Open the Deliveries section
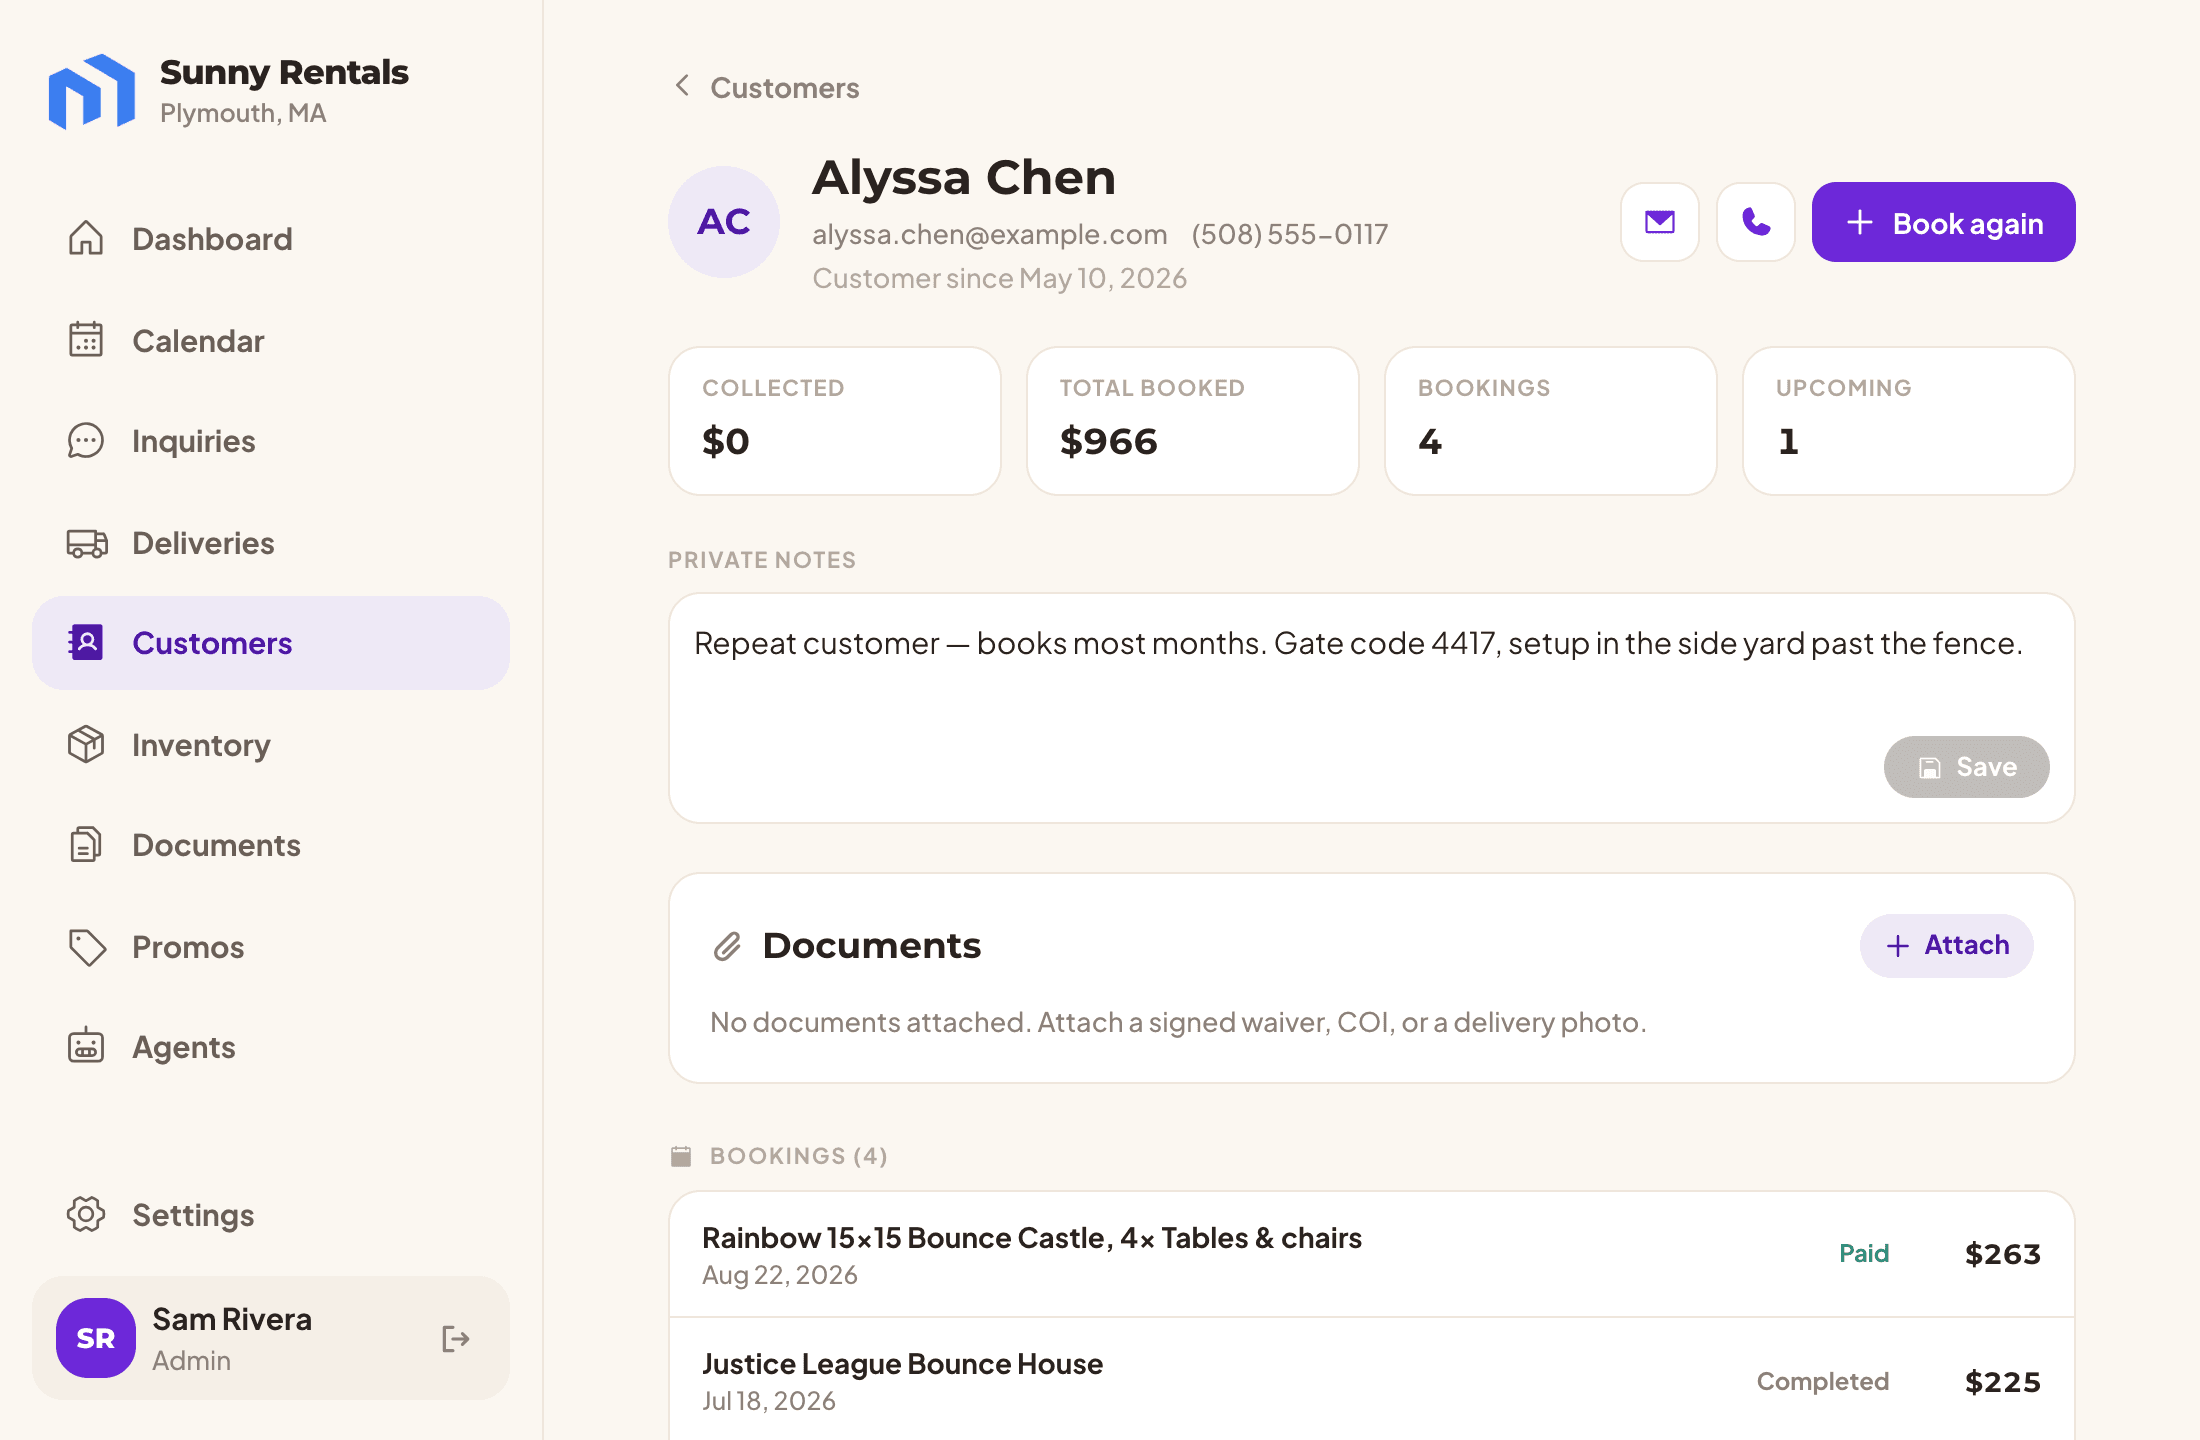This screenshot has height=1440, width=2200. (271, 543)
